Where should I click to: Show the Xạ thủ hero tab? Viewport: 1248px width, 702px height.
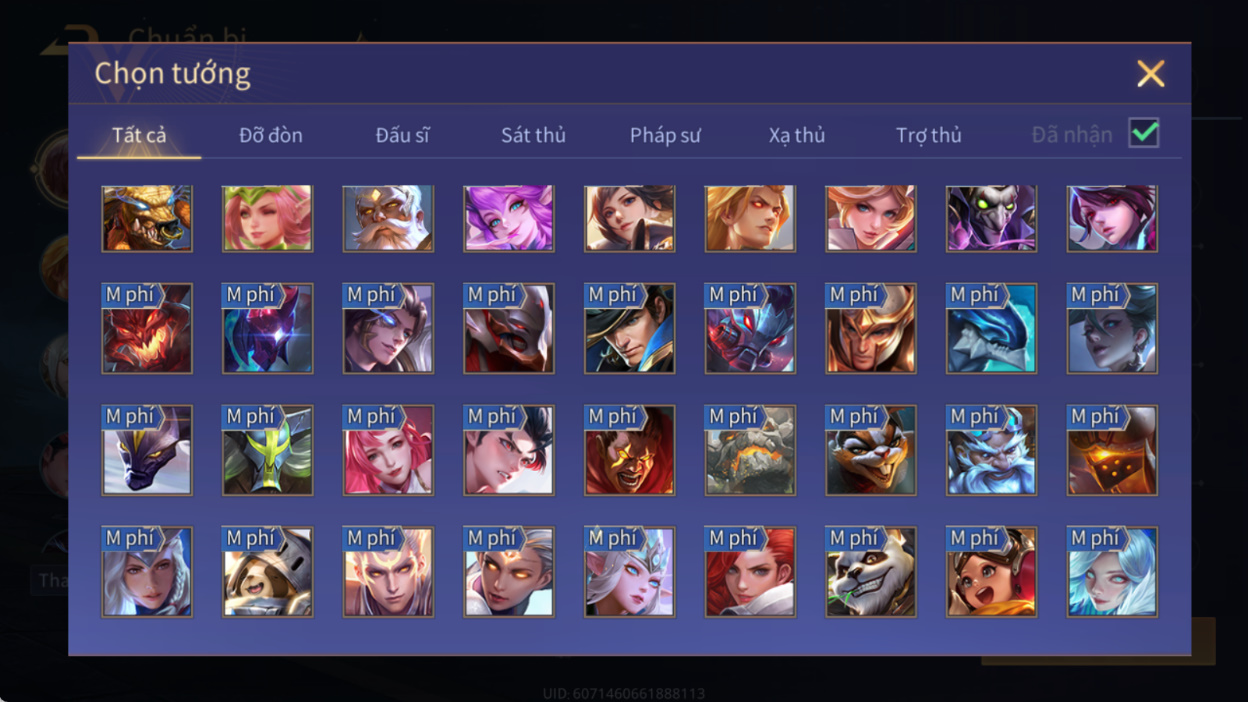point(797,135)
